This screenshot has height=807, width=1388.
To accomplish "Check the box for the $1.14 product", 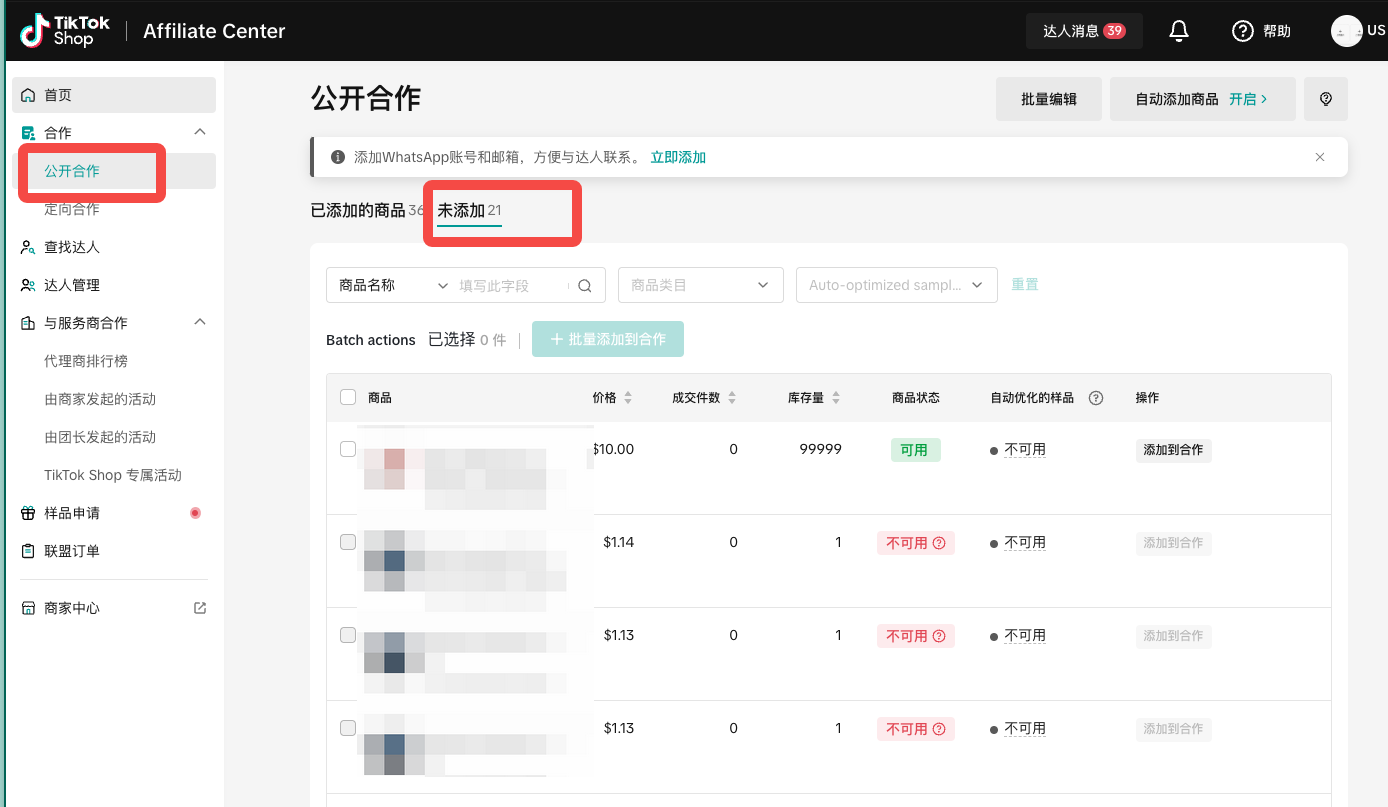I will (348, 542).
